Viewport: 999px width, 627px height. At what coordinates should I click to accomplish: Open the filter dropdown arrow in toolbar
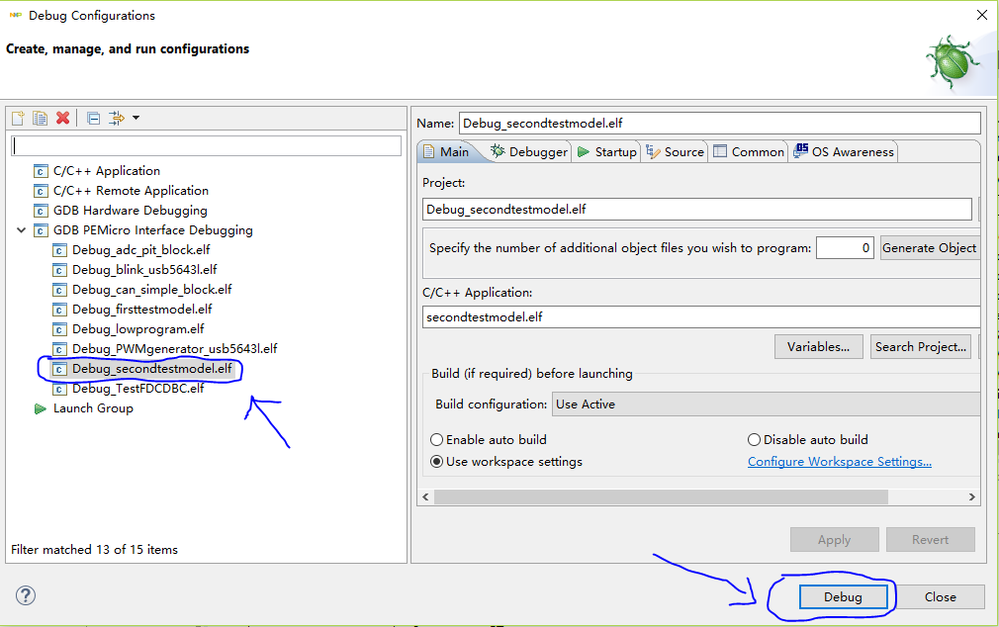click(136, 118)
